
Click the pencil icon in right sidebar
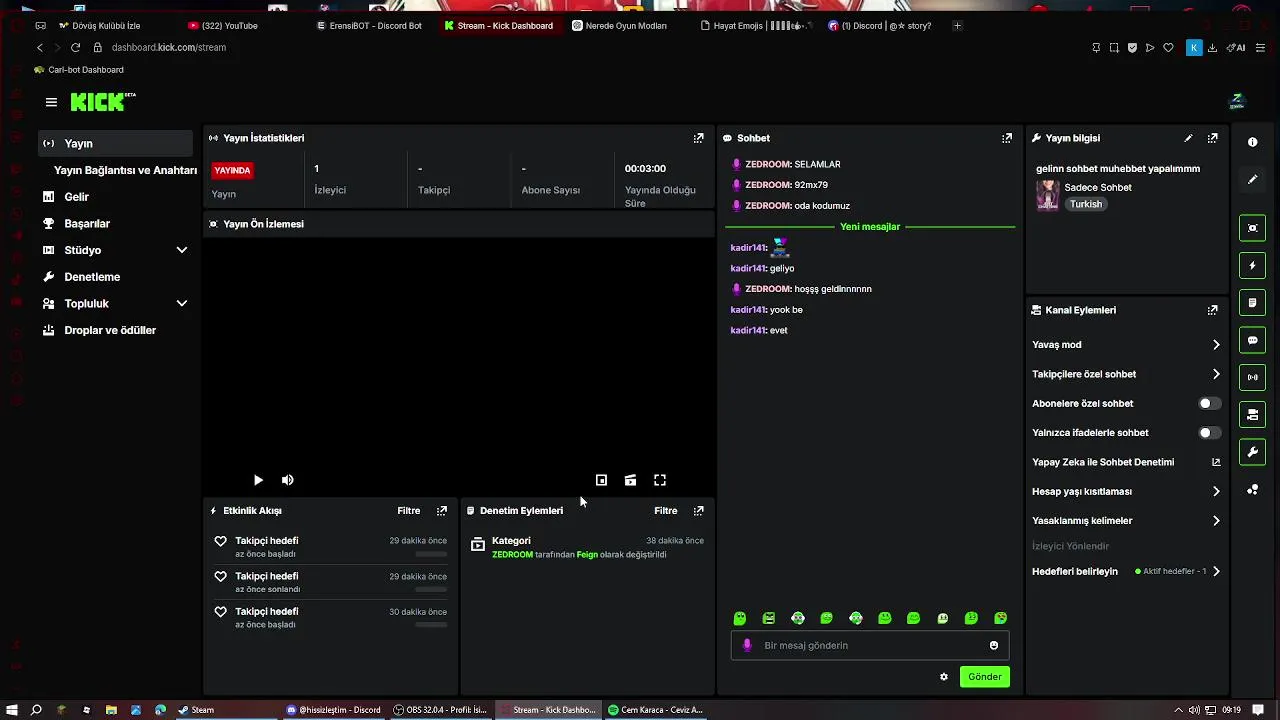1253,180
